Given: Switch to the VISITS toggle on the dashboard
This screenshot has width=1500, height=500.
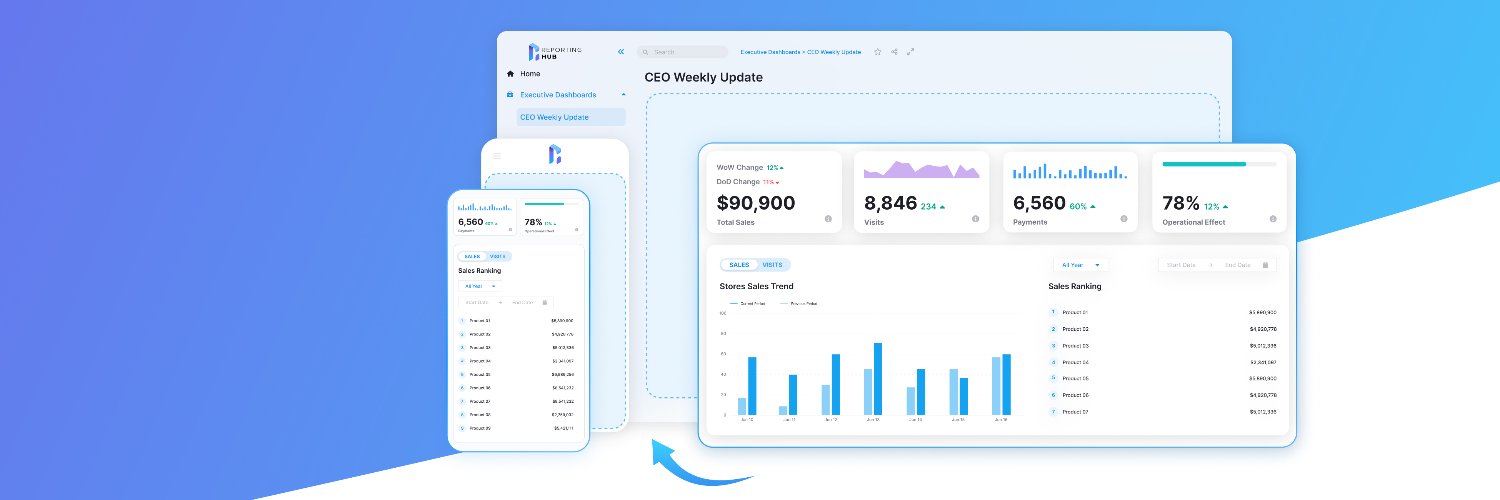Looking at the screenshot, I should pos(773,265).
